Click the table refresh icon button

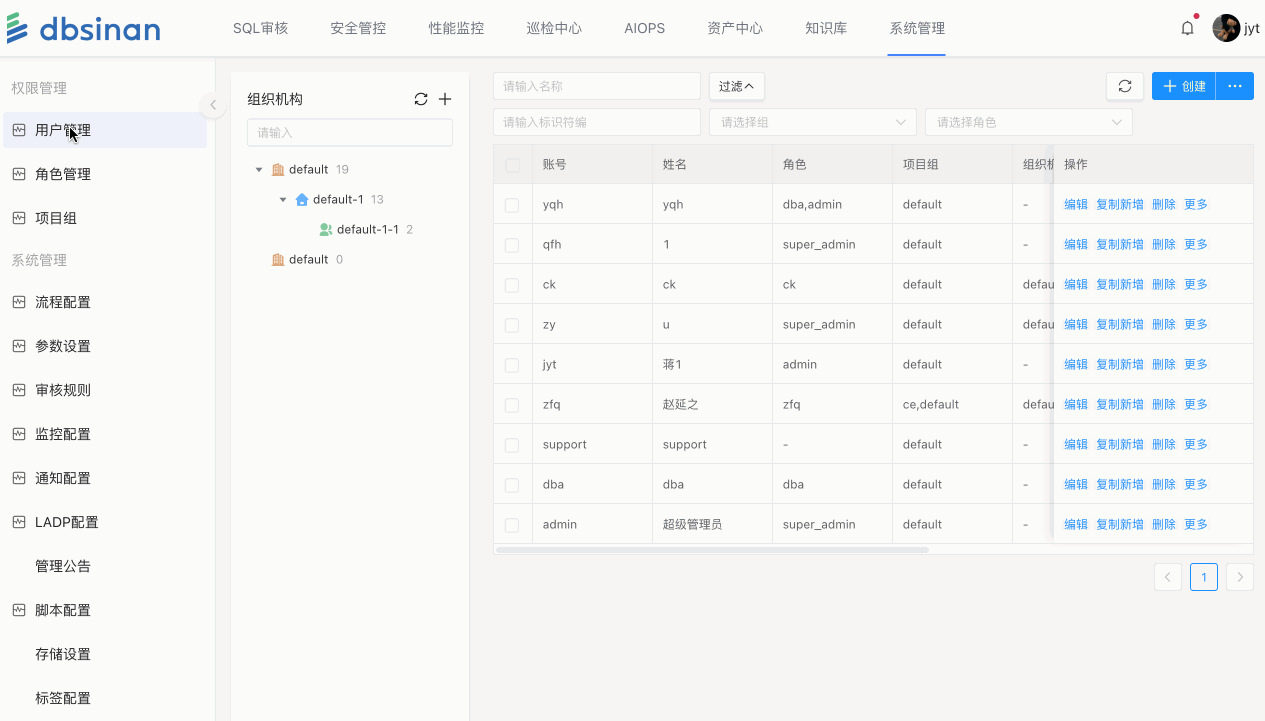tap(1125, 86)
